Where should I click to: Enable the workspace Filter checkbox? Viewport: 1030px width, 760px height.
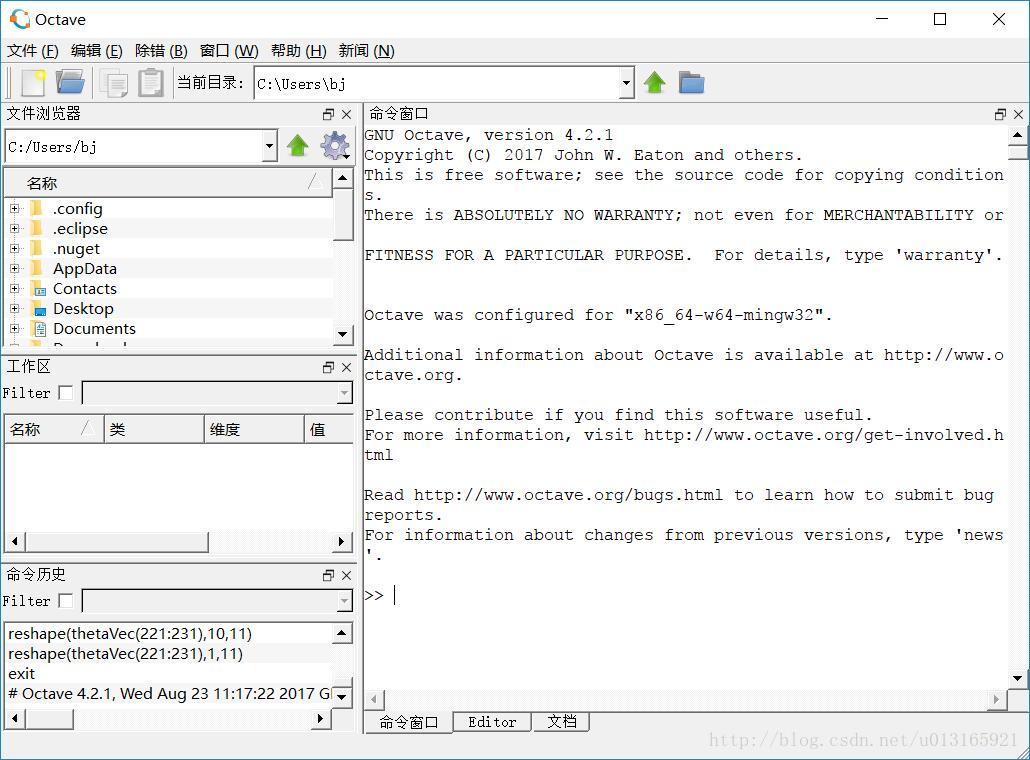[66, 393]
